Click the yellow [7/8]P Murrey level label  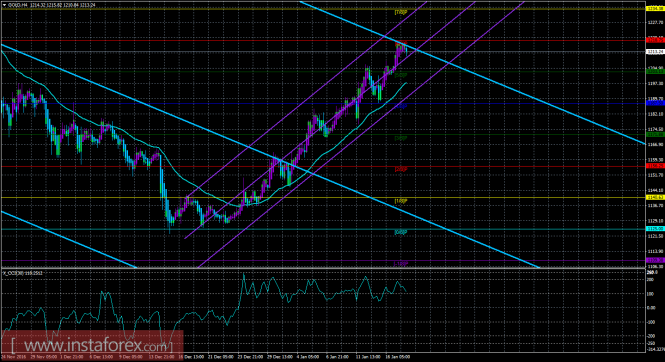click(401, 12)
